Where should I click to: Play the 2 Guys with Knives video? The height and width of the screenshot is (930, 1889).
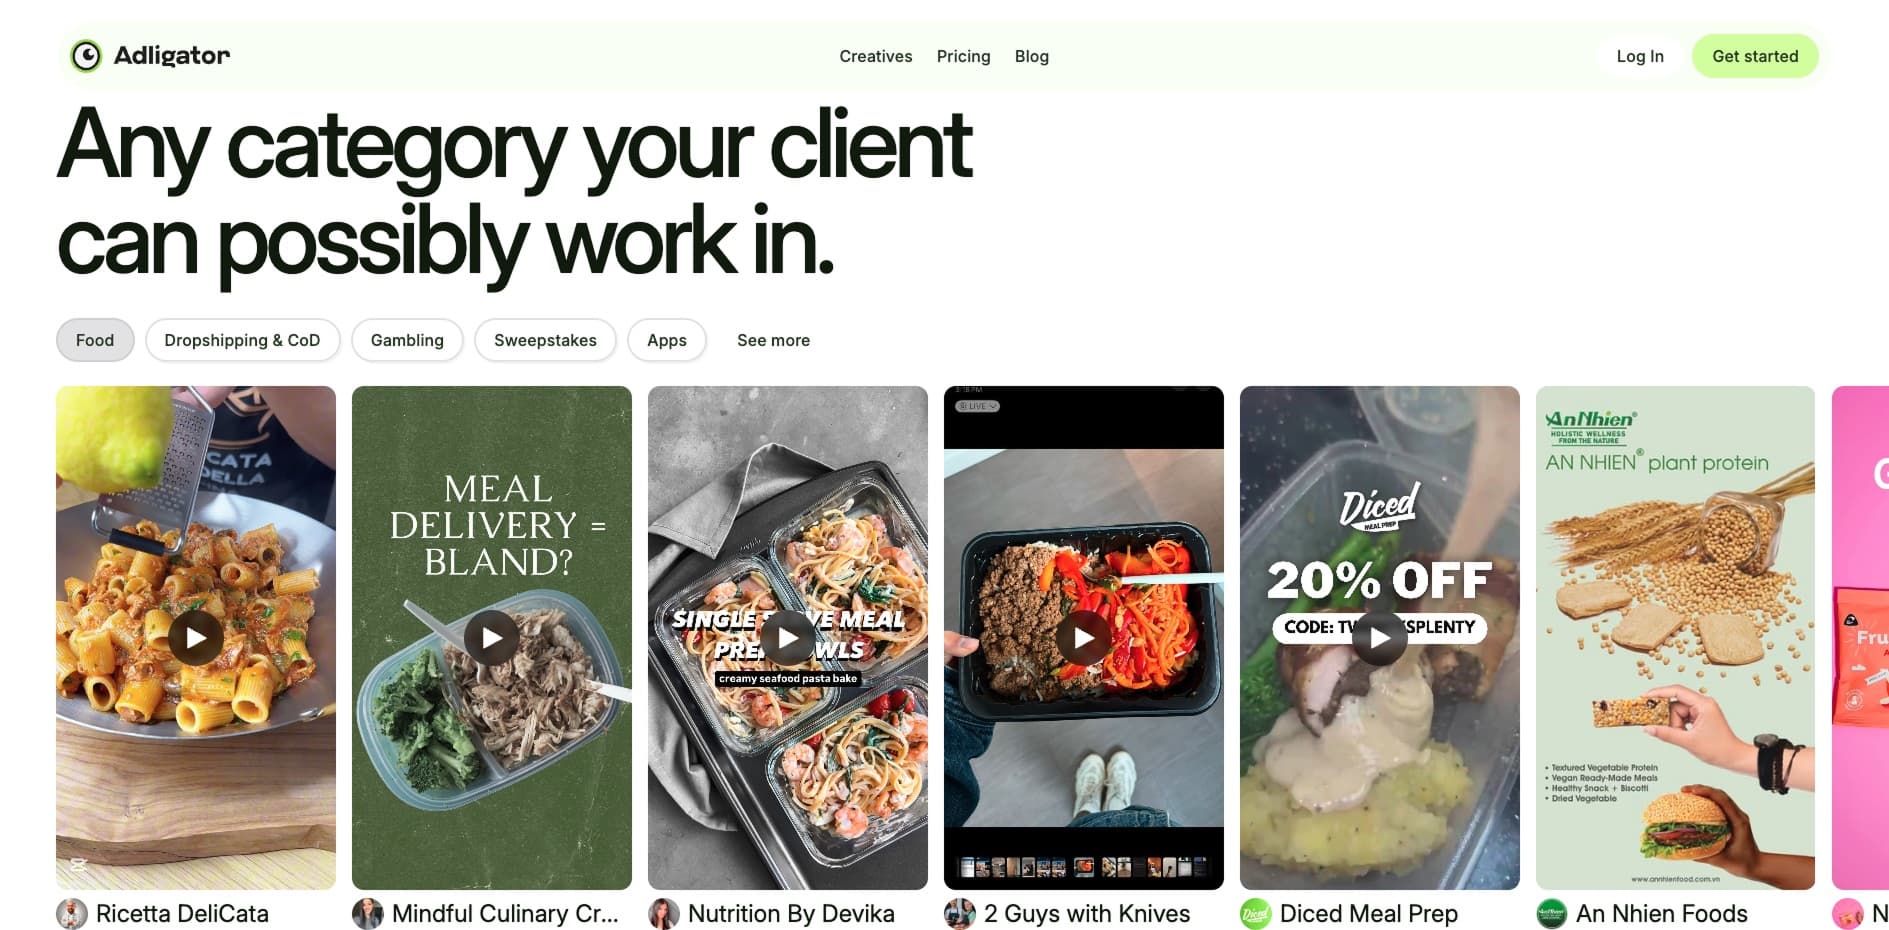pos(1084,637)
